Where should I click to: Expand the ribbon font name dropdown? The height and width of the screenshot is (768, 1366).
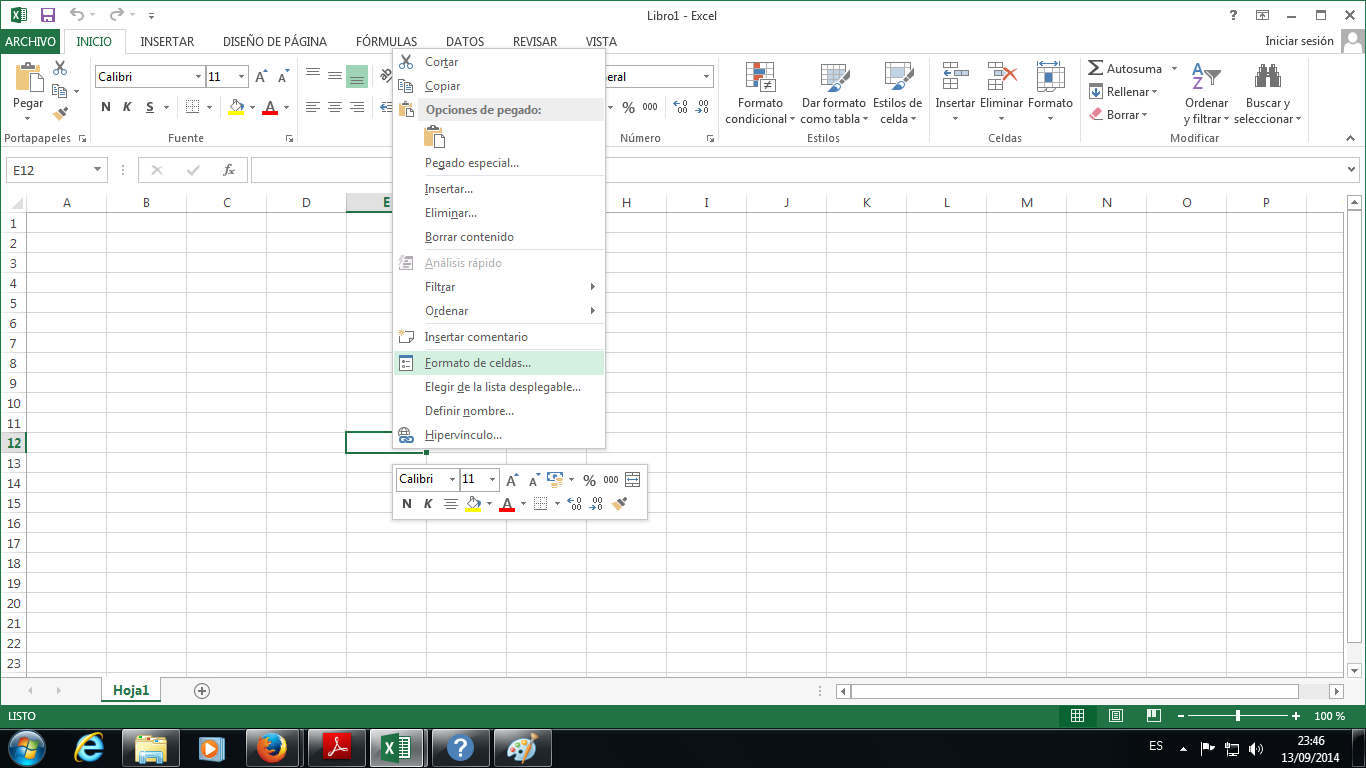pyautogui.click(x=197, y=77)
